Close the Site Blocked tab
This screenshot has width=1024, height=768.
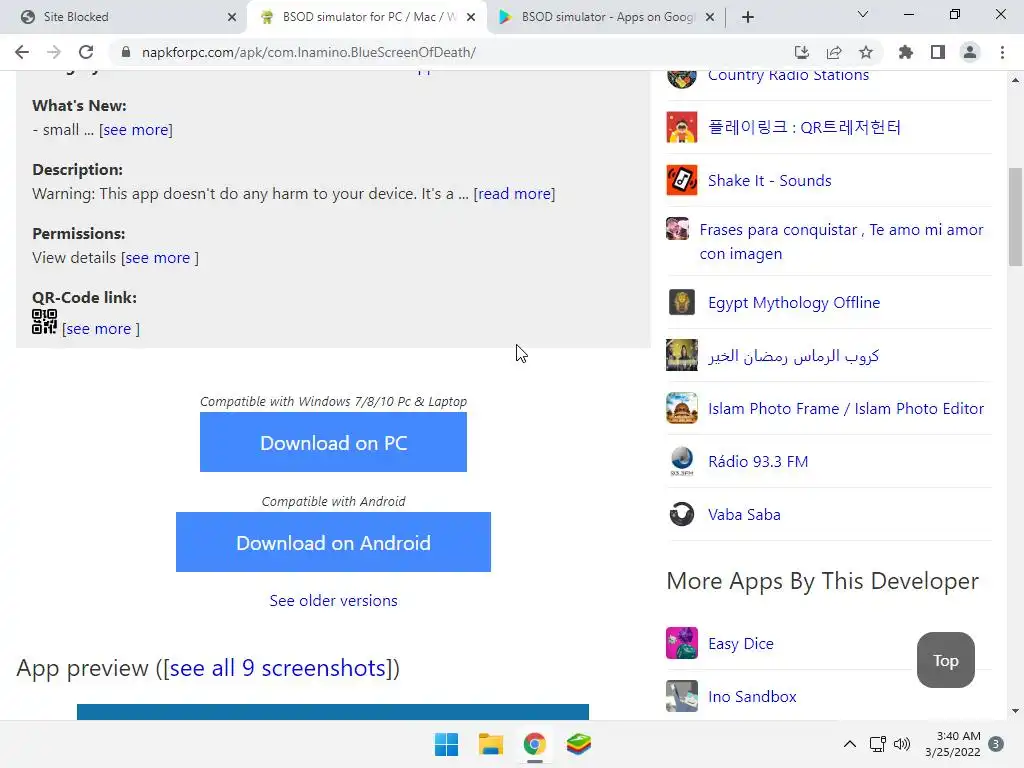[x=232, y=17]
